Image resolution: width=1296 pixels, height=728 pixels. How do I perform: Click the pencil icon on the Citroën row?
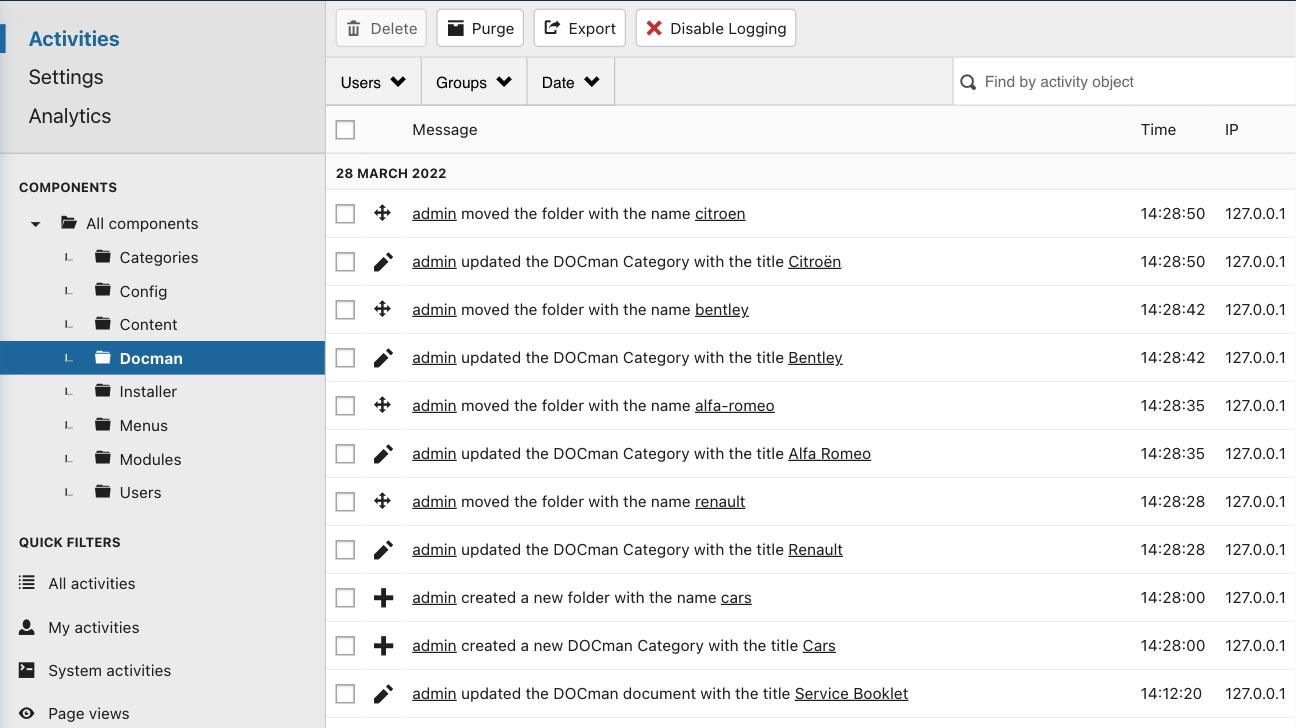click(383, 262)
